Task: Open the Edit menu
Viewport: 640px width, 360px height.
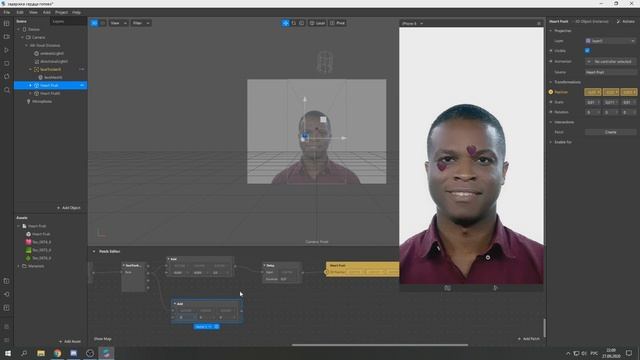Action: (20, 12)
